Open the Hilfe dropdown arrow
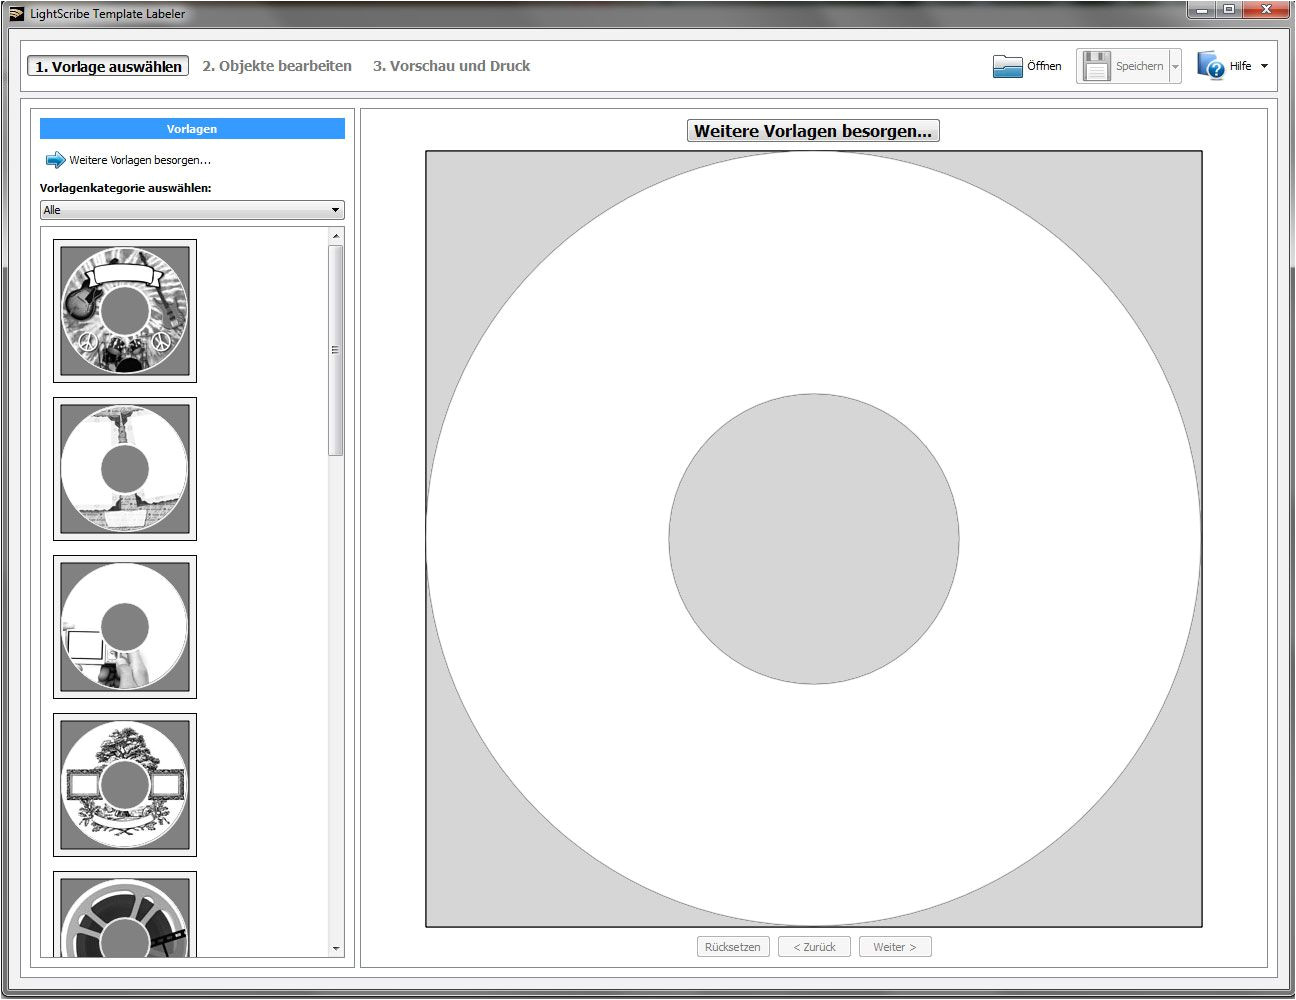Screen dimensions: 1296x1000 pos(1264,66)
